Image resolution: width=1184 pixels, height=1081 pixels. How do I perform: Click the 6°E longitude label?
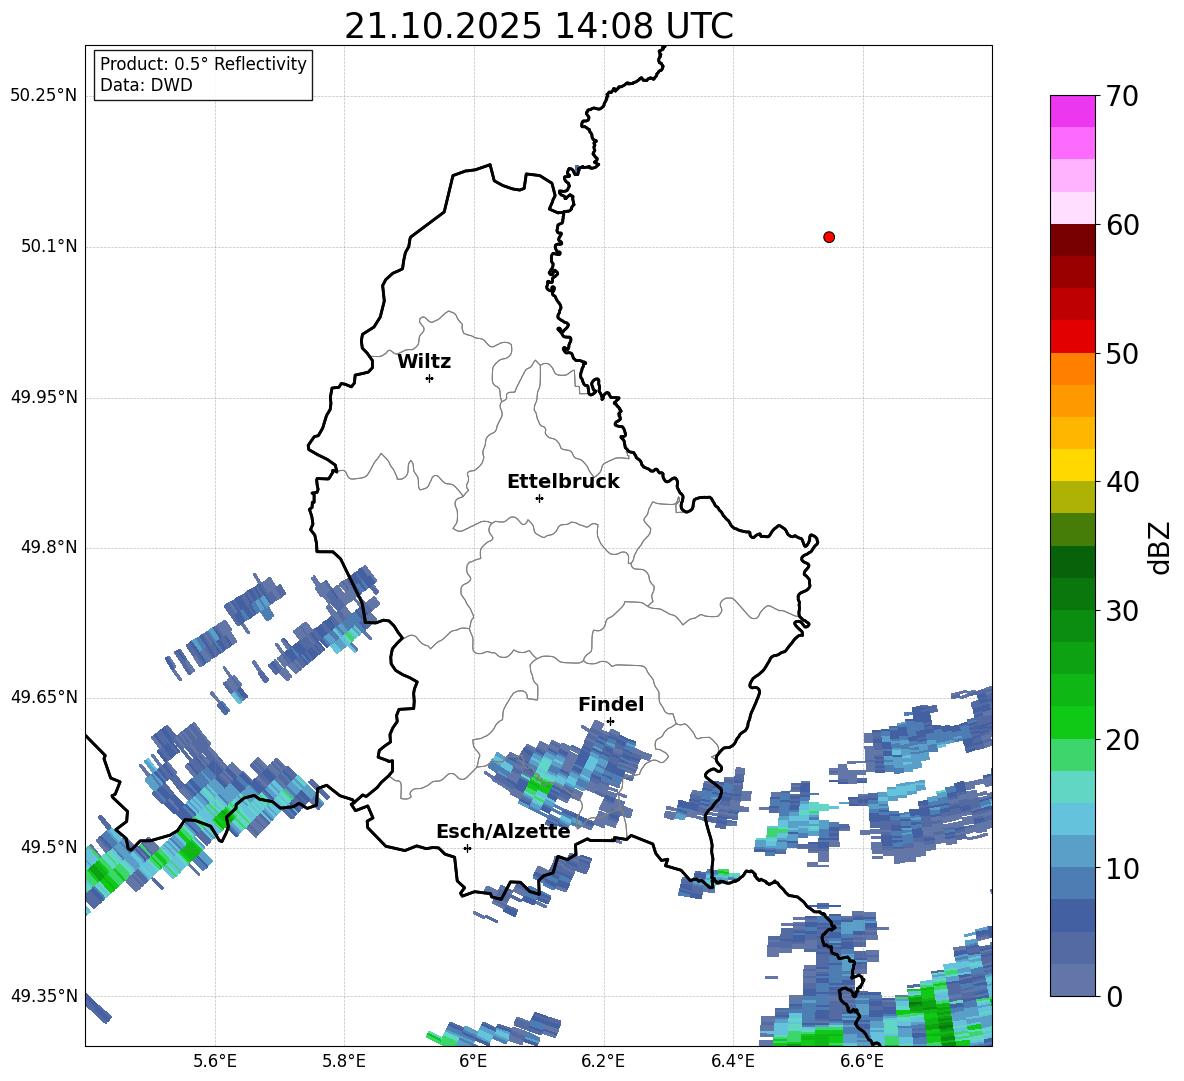[x=473, y=1061]
